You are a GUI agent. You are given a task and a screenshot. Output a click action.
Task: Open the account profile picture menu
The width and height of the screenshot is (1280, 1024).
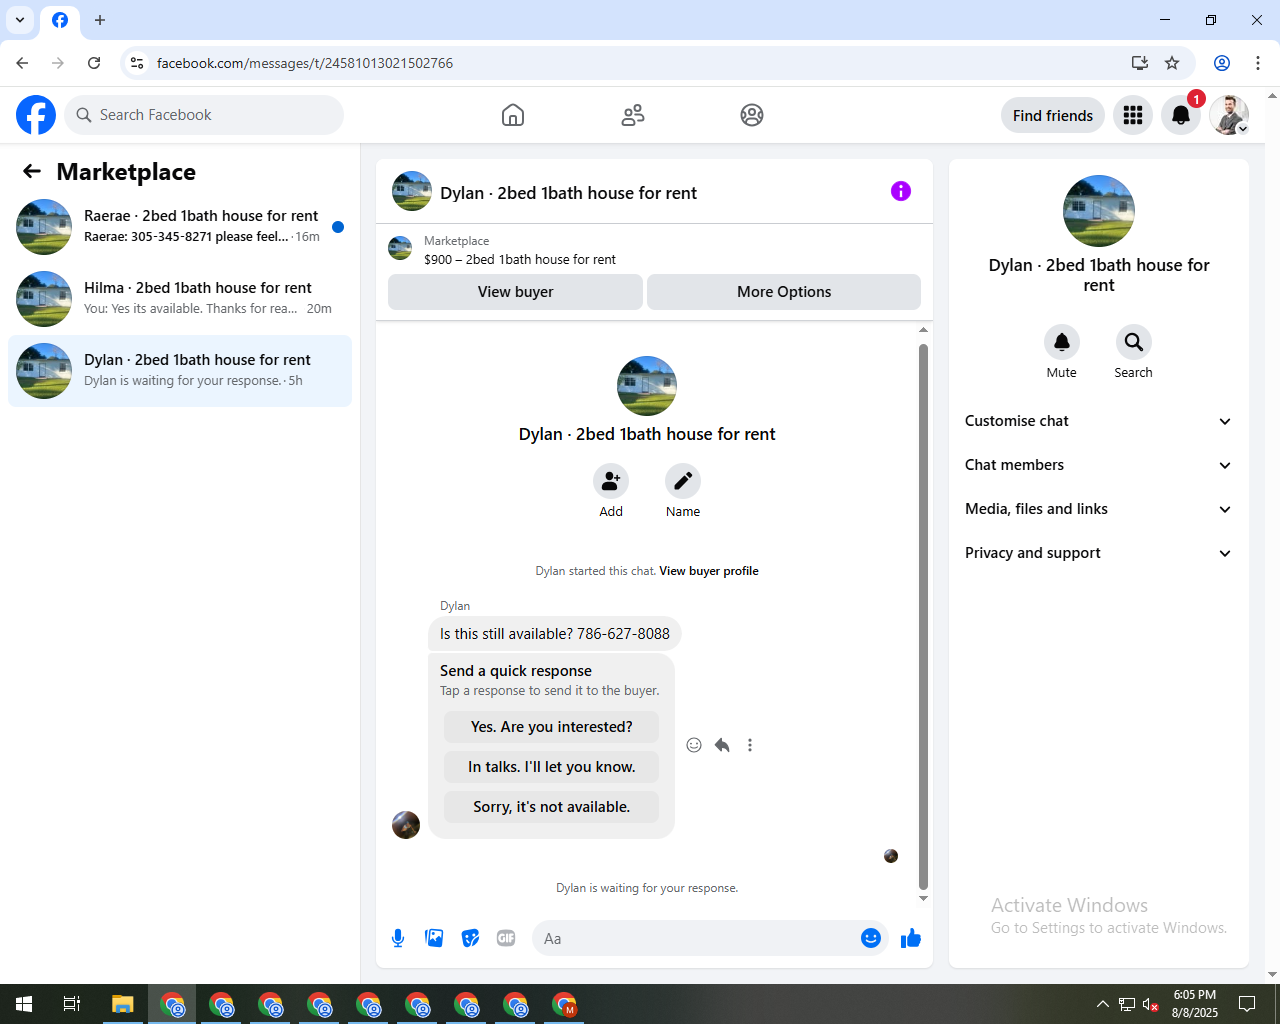pyautogui.click(x=1229, y=115)
